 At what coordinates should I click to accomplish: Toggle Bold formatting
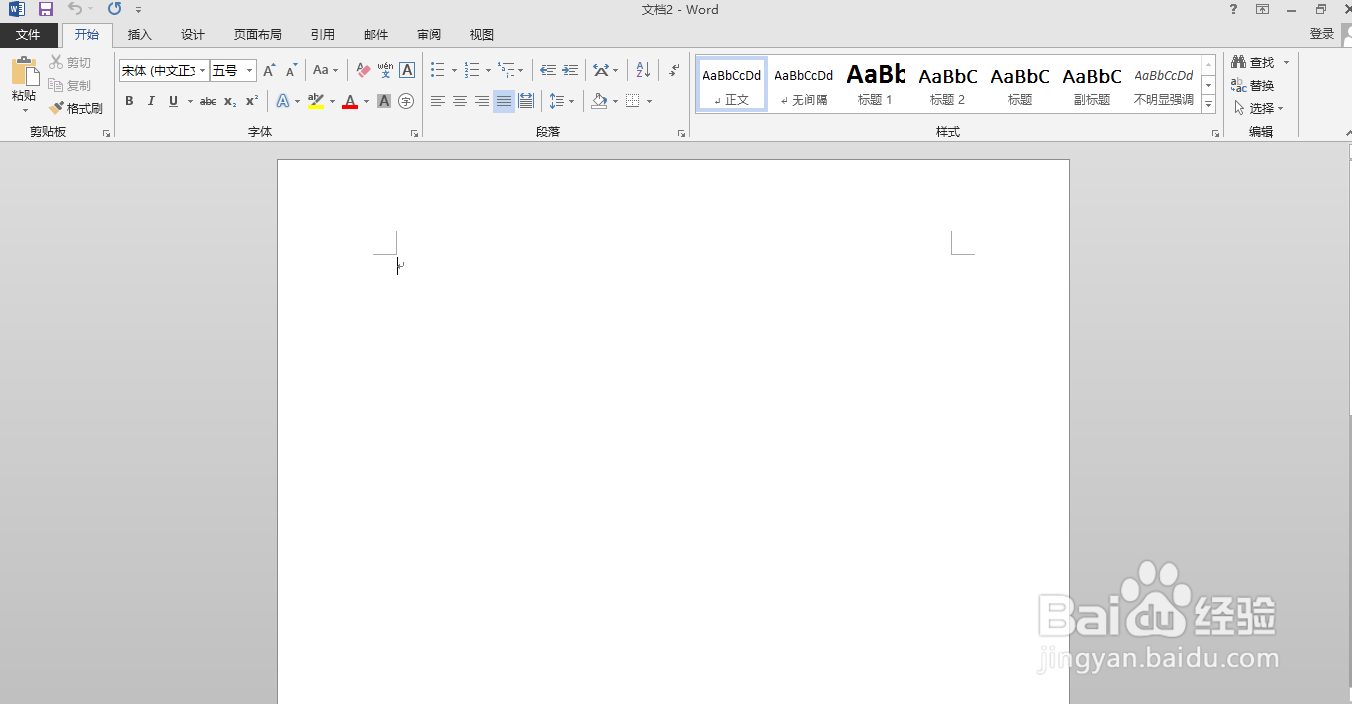click(129, 101)
